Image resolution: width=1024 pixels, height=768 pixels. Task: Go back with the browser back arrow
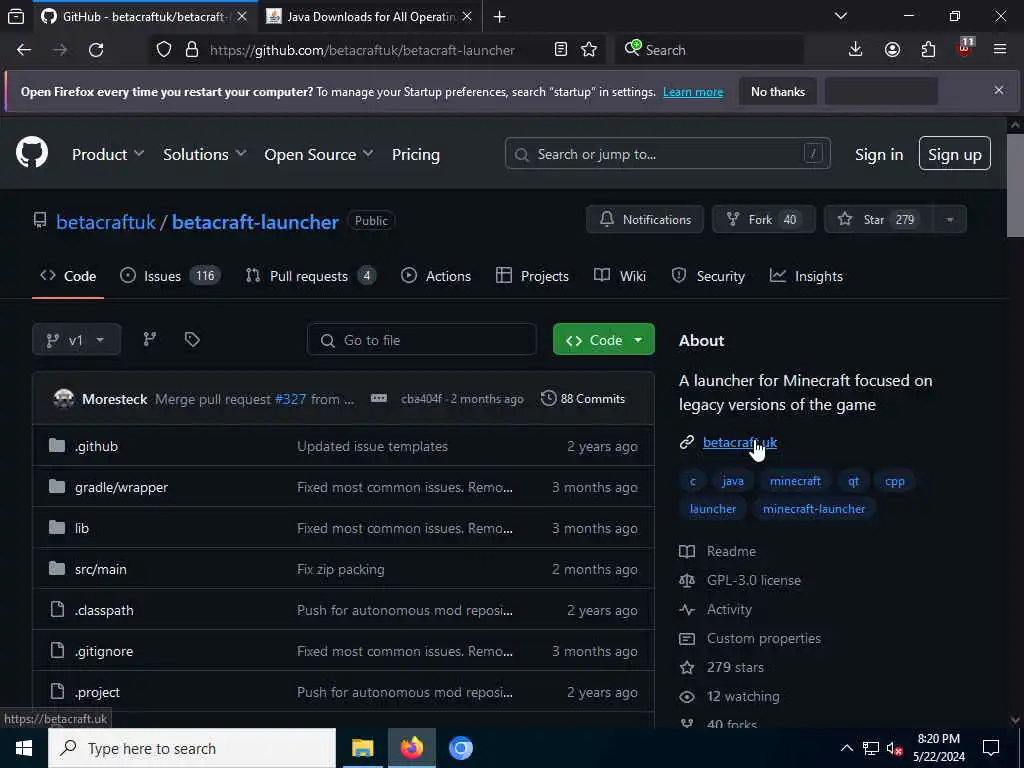tap(24, 50)
